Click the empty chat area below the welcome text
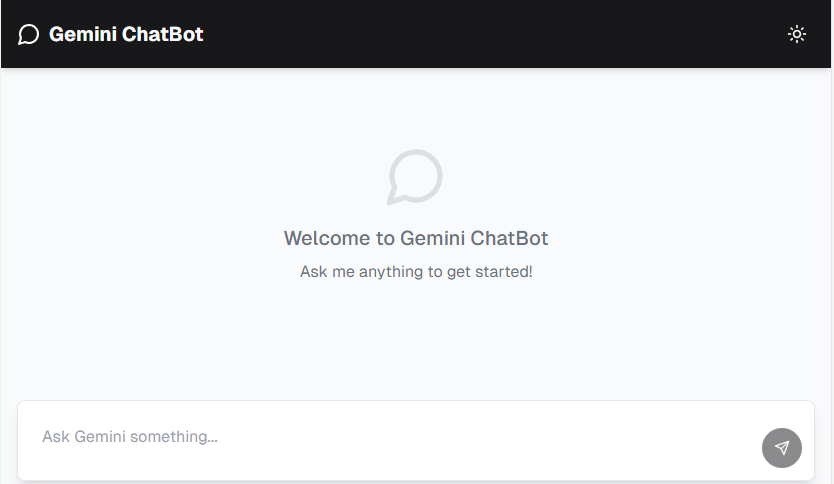834x484 pixels. click(x=416, y=340)
